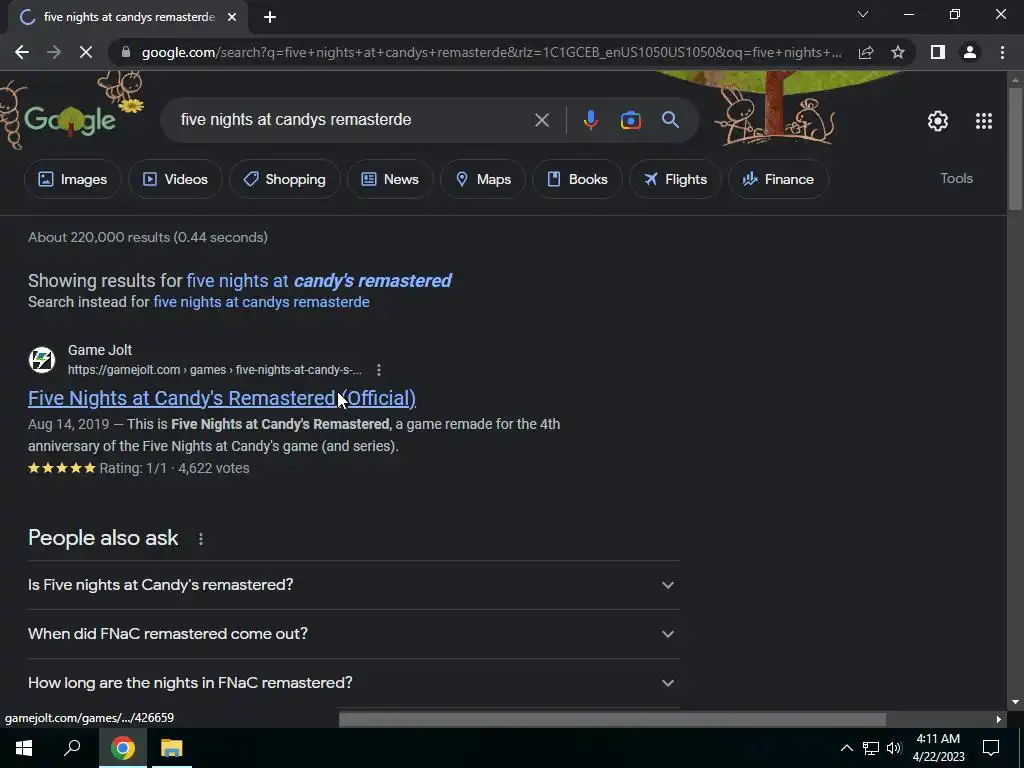
Task: Open Windows Start menu
Action: 24,748
